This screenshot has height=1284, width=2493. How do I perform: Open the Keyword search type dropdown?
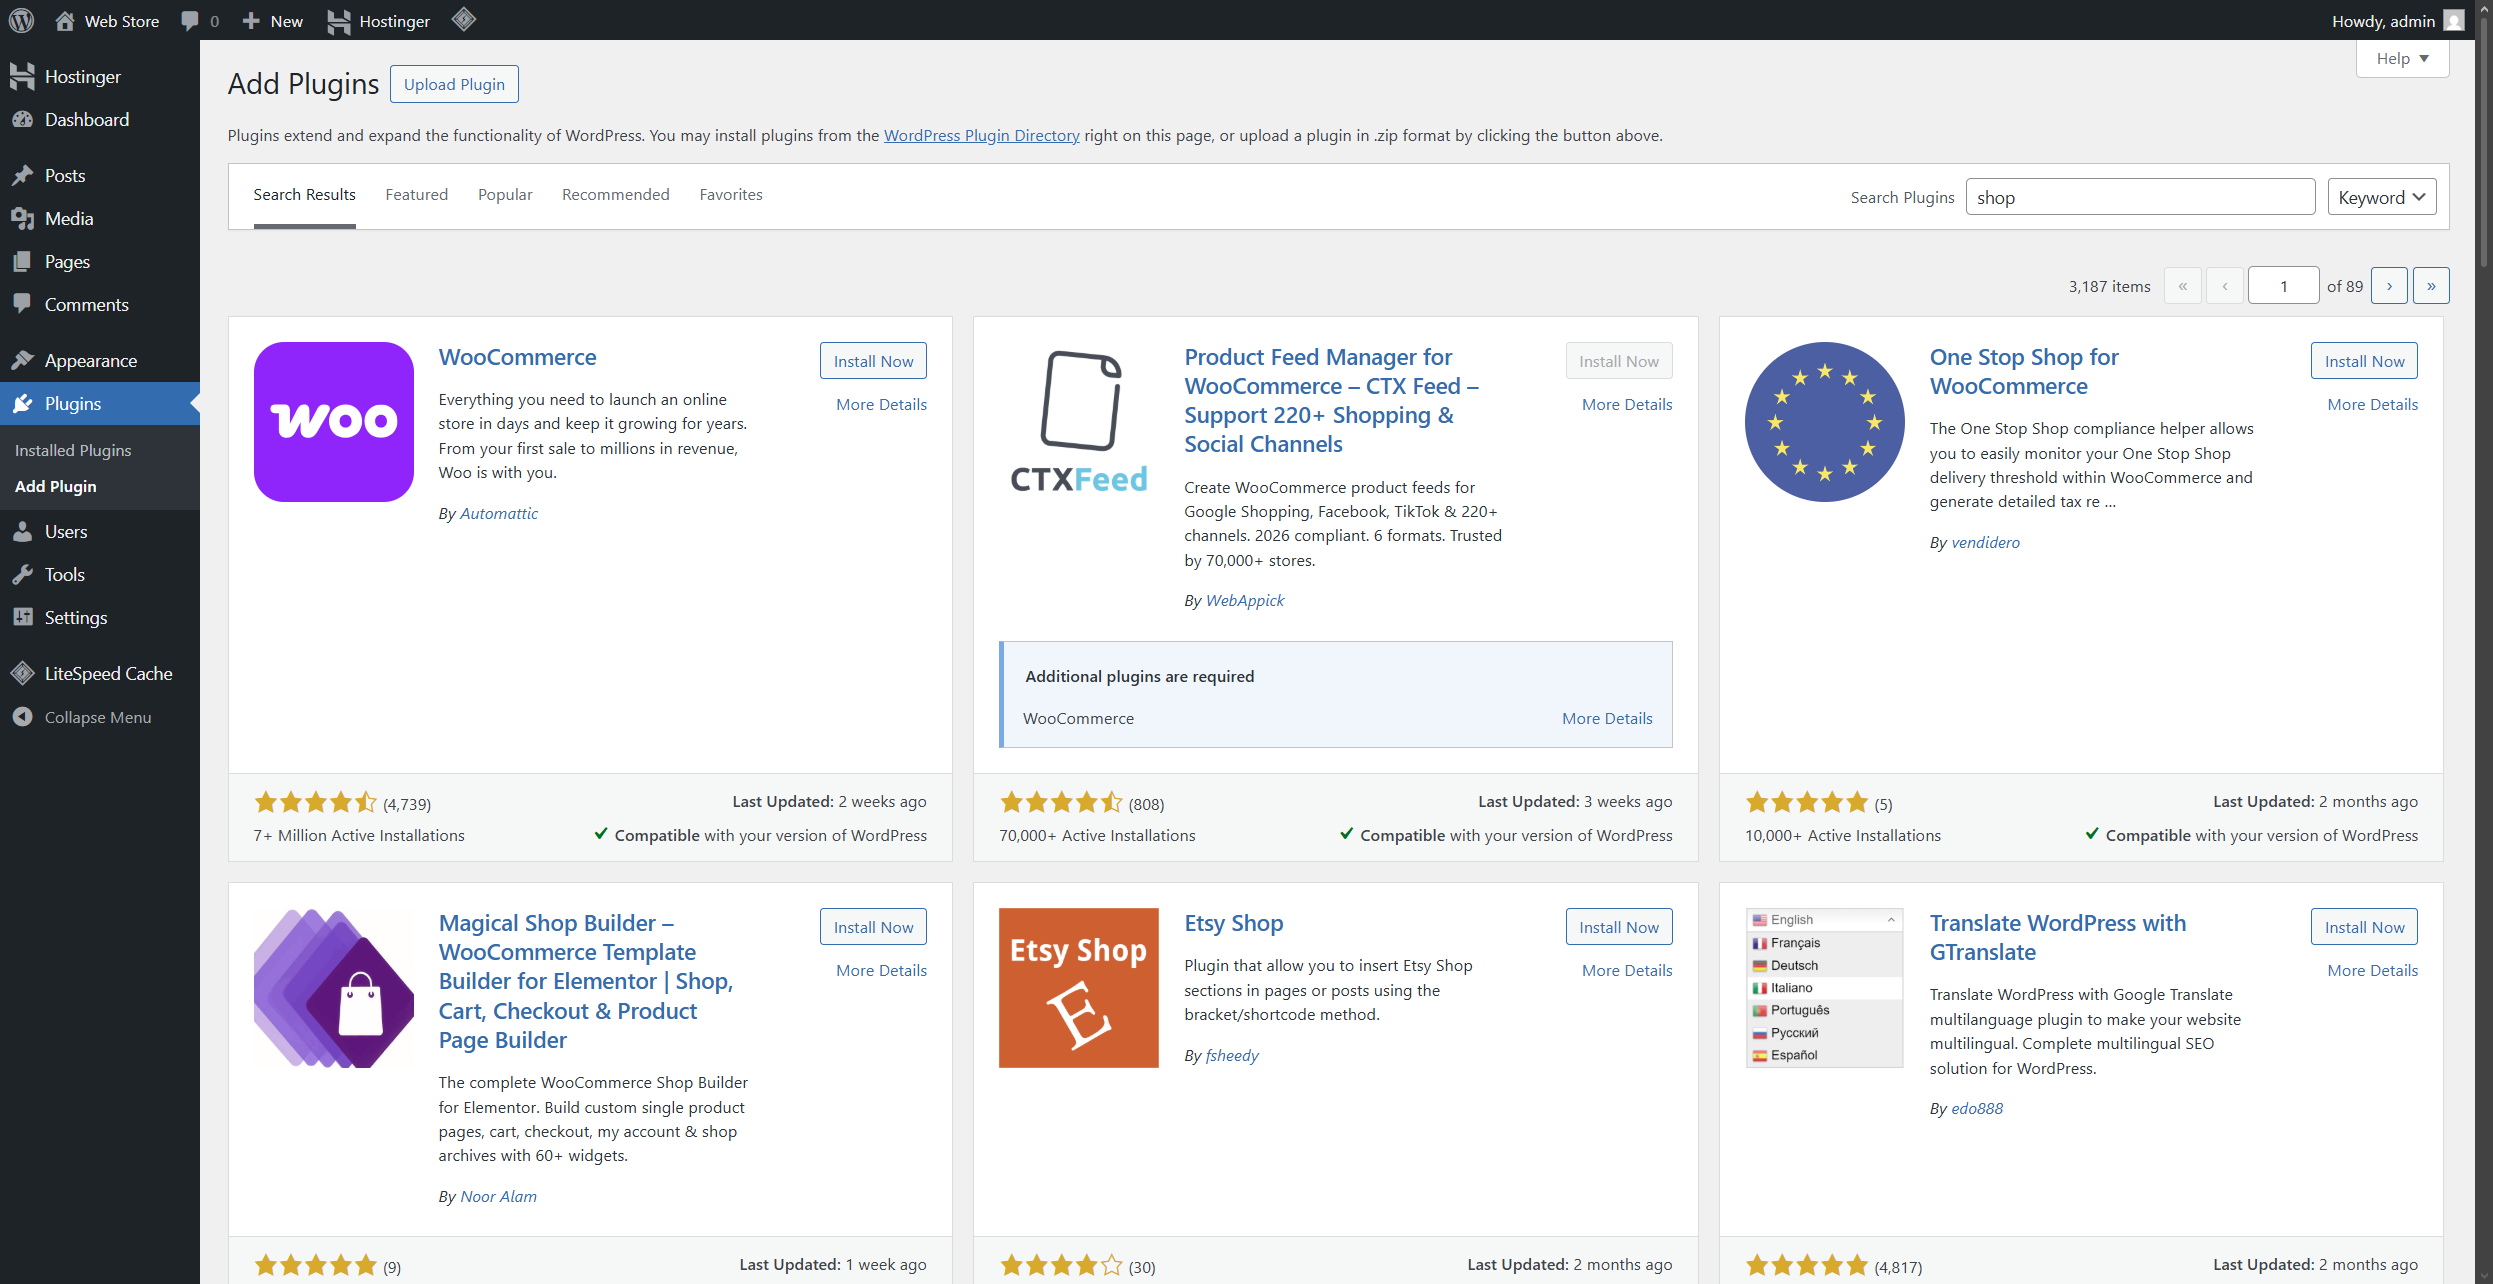[x=2381, y=197]
